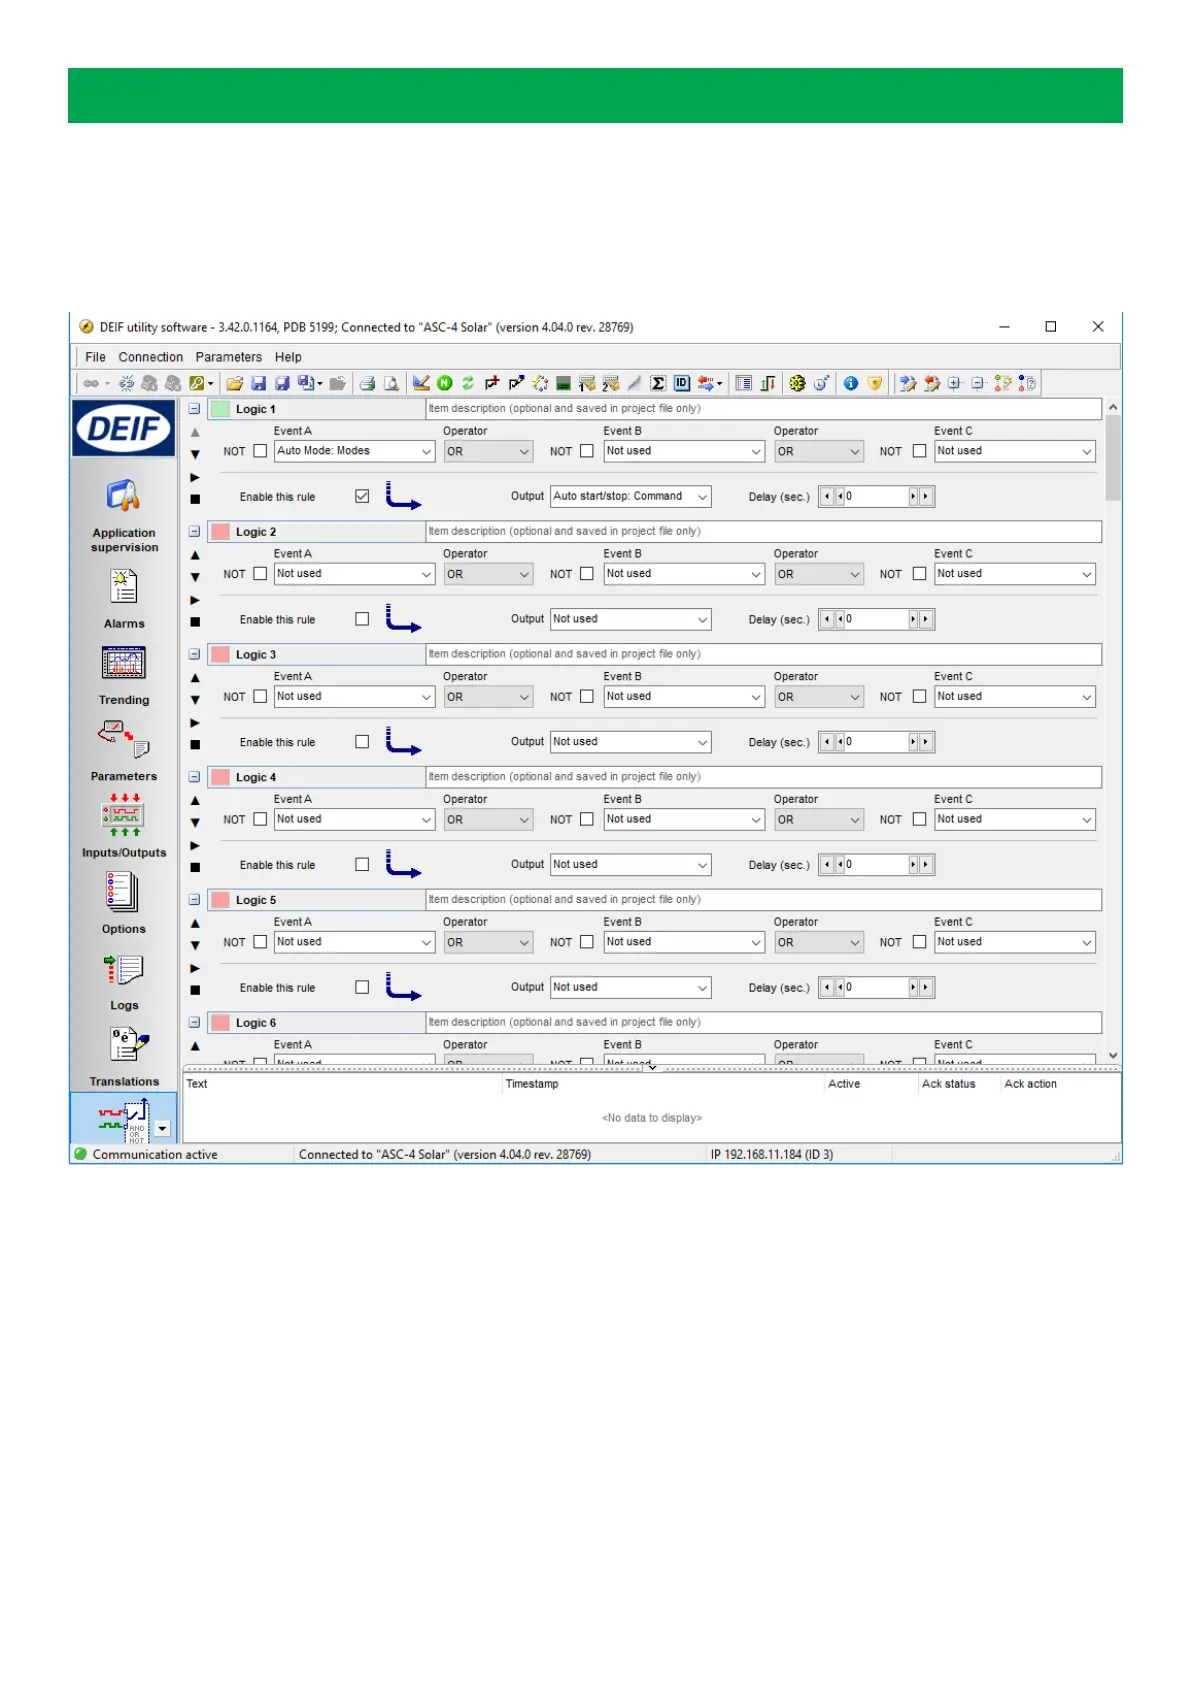Click the Logic 4 item description field
Screen dimensions: 1191x1684
click(x=763, y=777)
